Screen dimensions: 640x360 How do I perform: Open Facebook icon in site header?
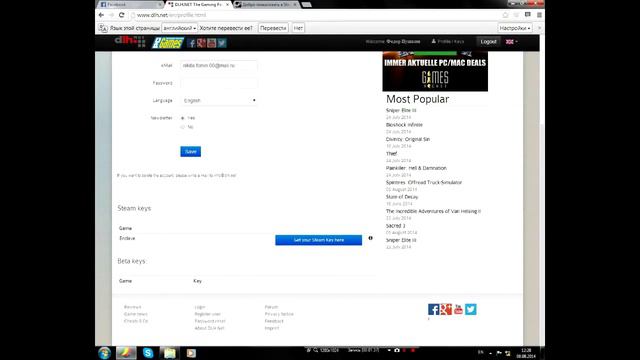pos(191,43)
